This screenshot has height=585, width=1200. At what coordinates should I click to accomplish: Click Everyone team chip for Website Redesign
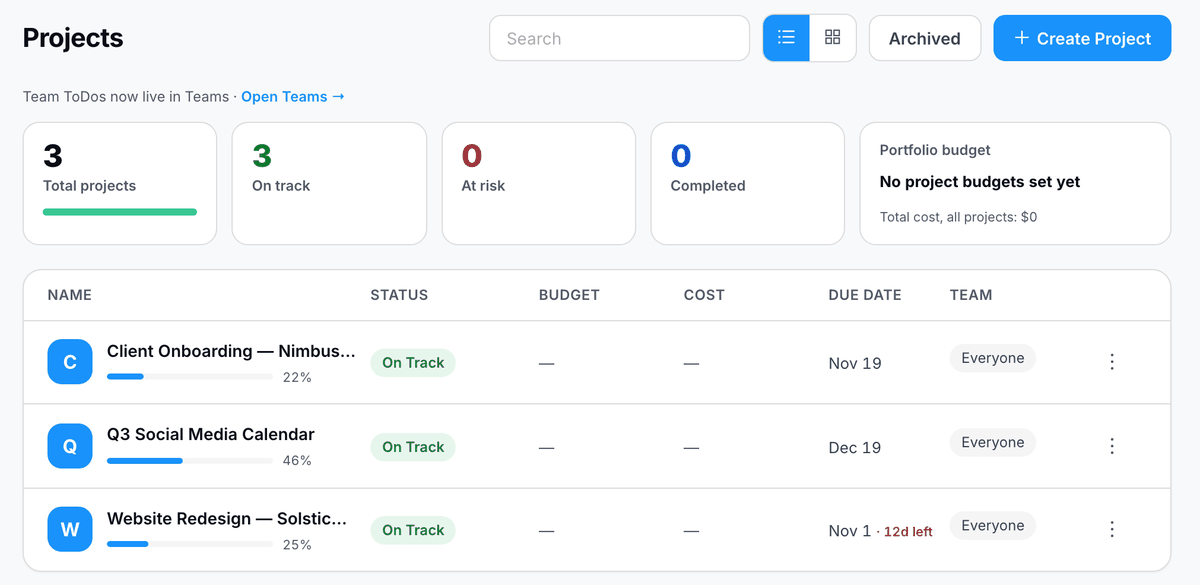click(993, 525)
